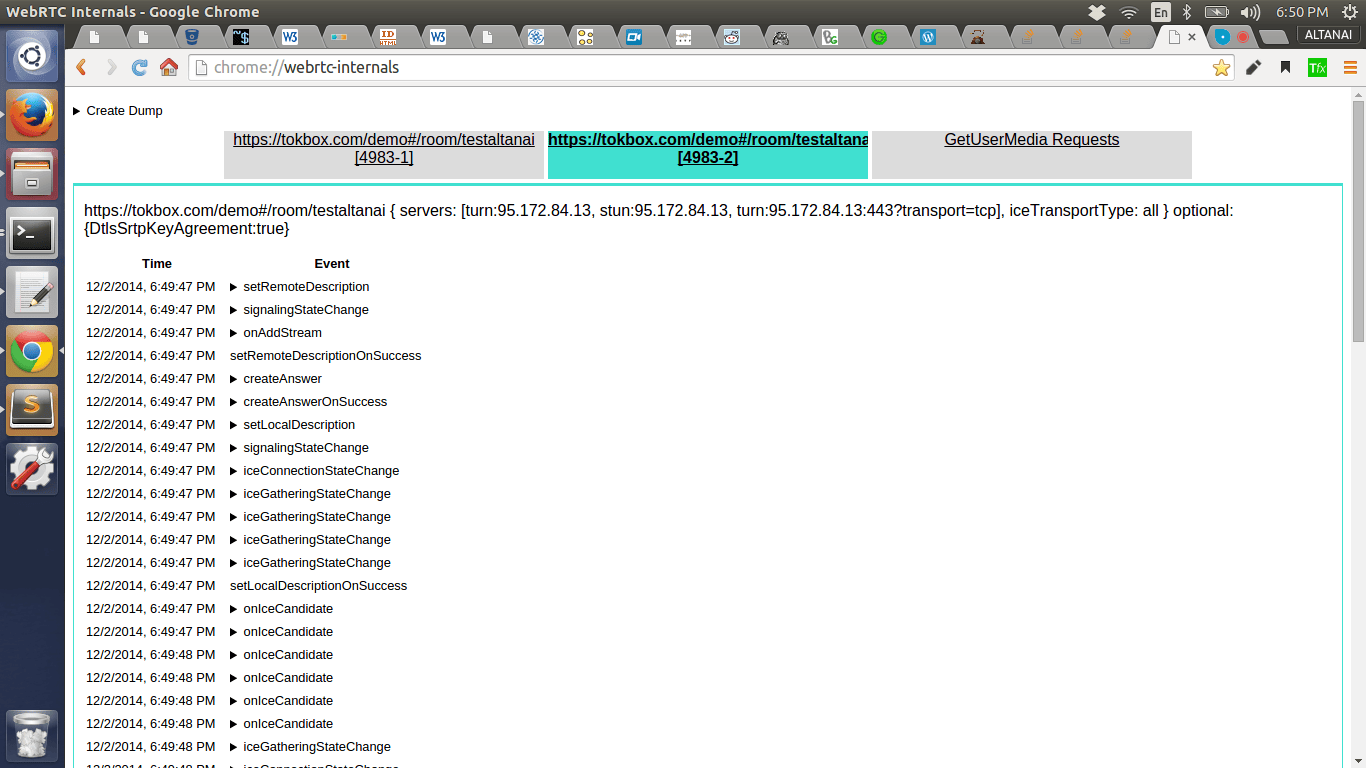Open the Ubuntu Dash launcher icon
Screen dimensions: 1366x768
[33, 56]
